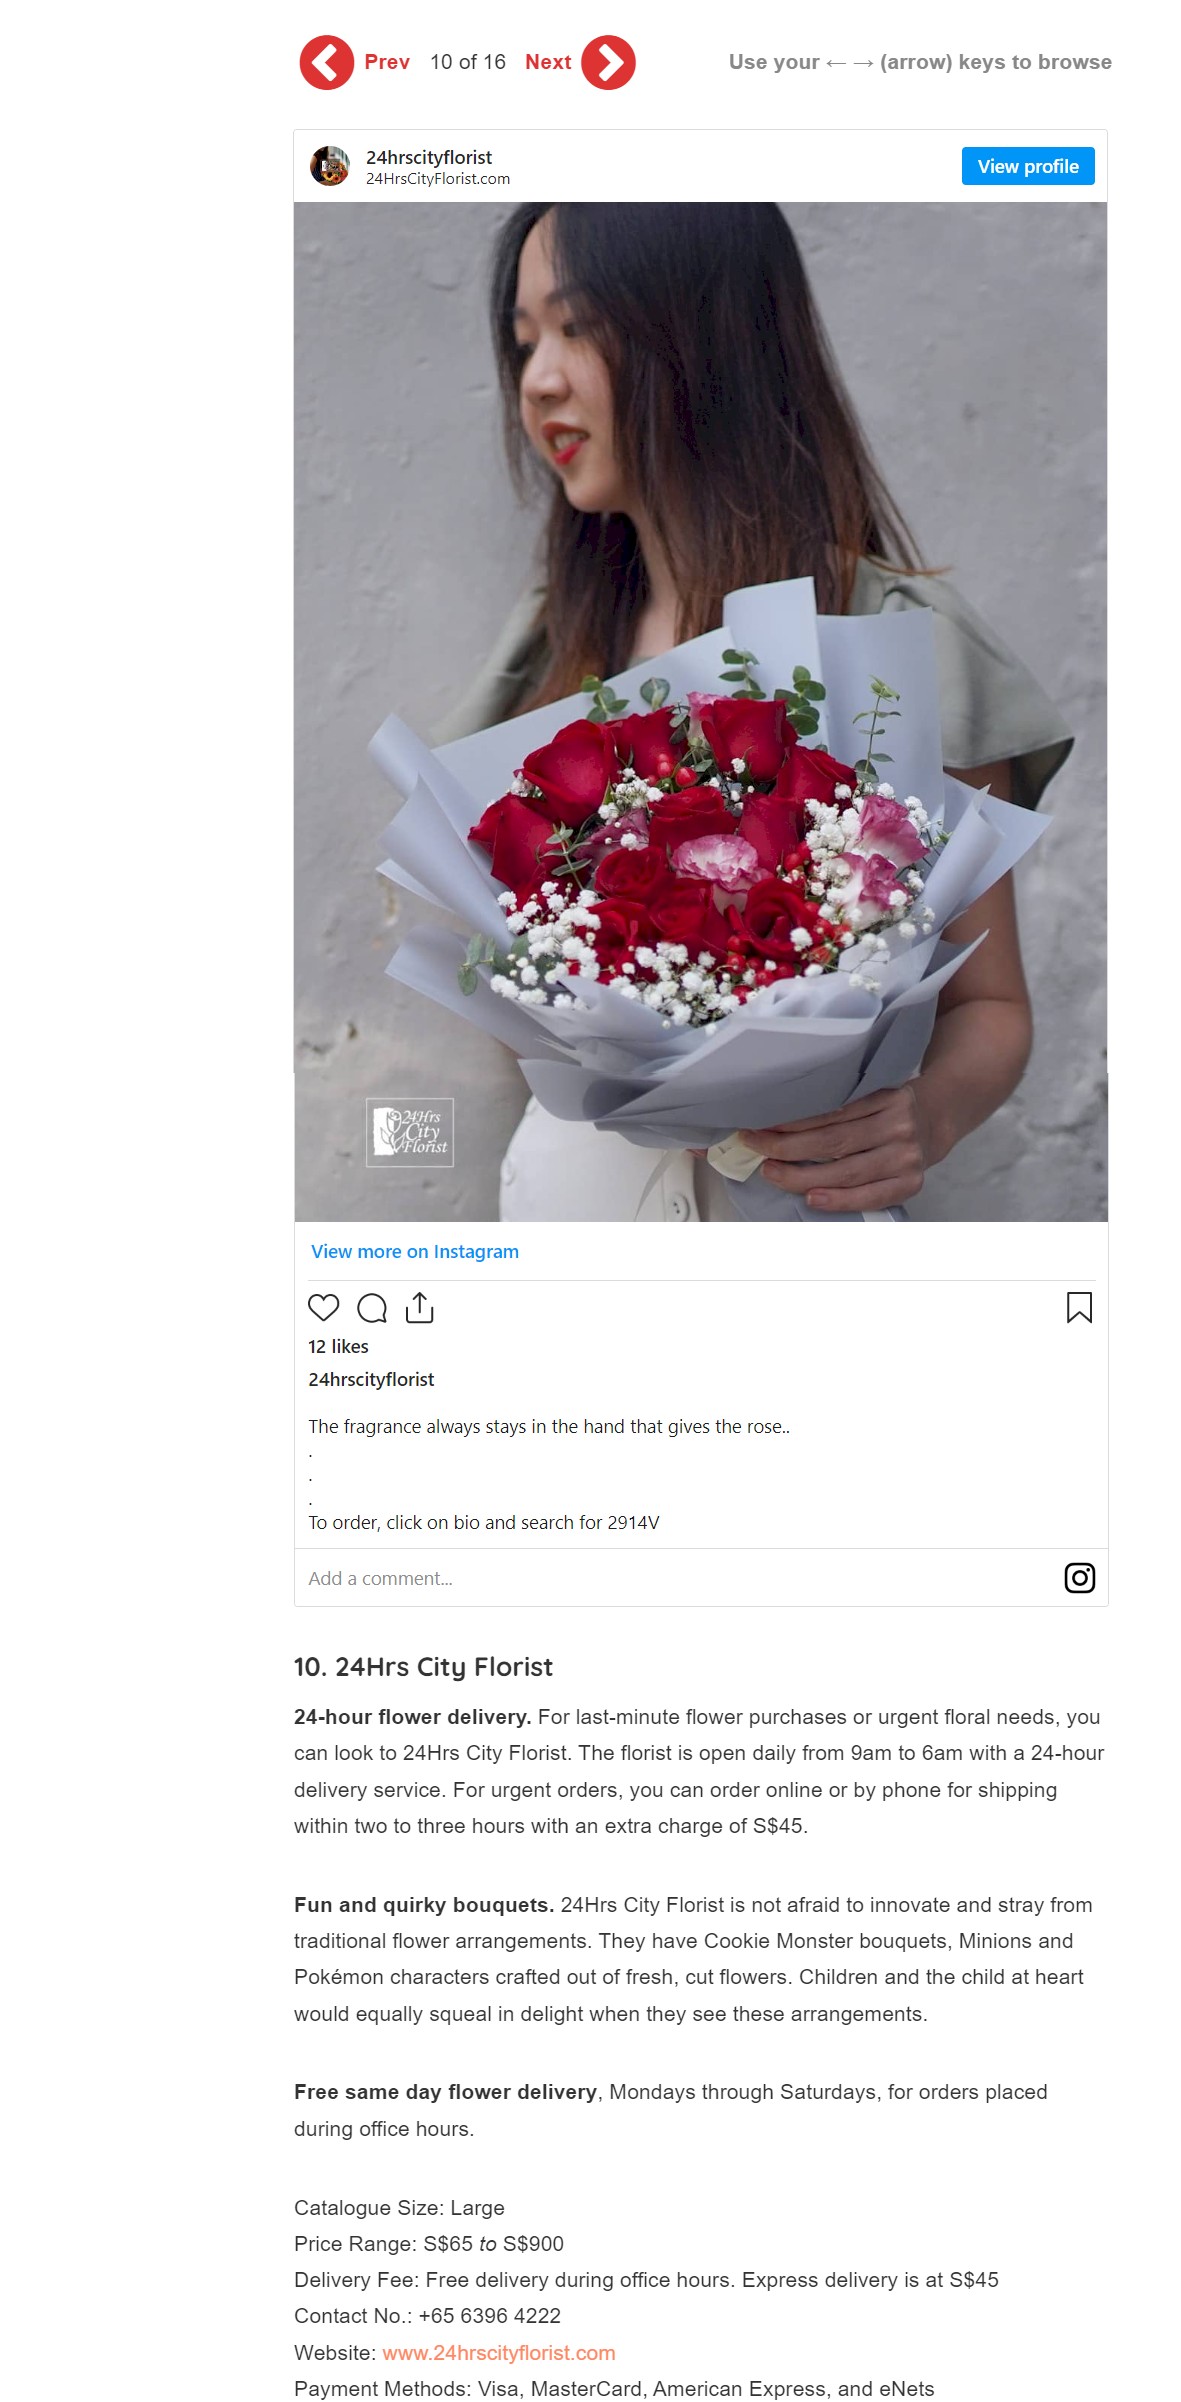Like the post with heart icon
The width and height of the screenshot is (1181, 2402).
[323, 1307]
